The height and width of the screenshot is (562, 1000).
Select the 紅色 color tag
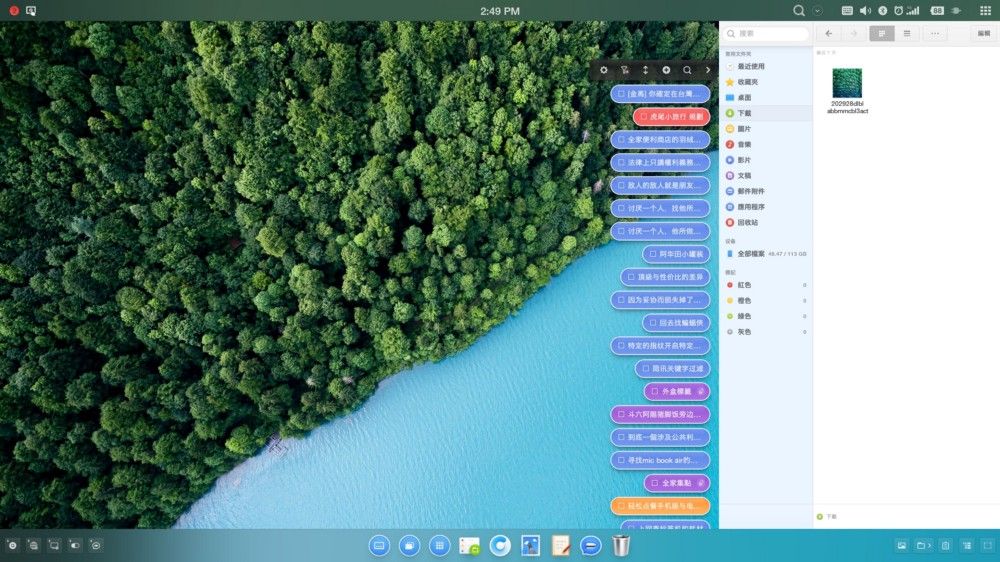tap(744, 285)
